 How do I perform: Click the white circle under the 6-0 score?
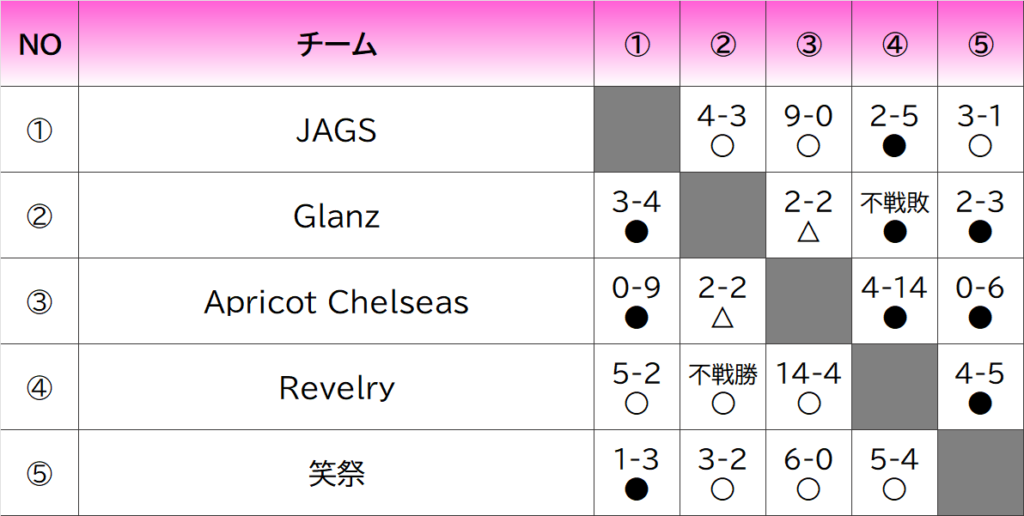[809, 490]
